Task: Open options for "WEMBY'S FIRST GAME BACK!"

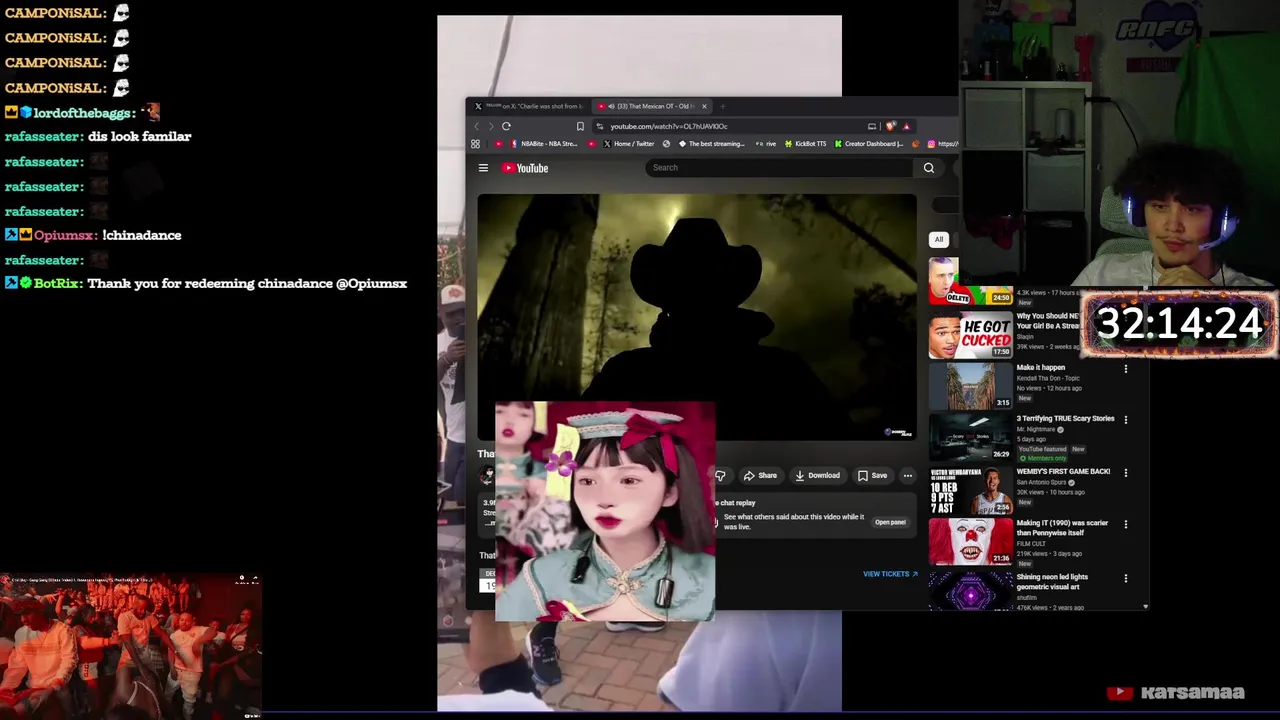Action: tap(1126, 473)
